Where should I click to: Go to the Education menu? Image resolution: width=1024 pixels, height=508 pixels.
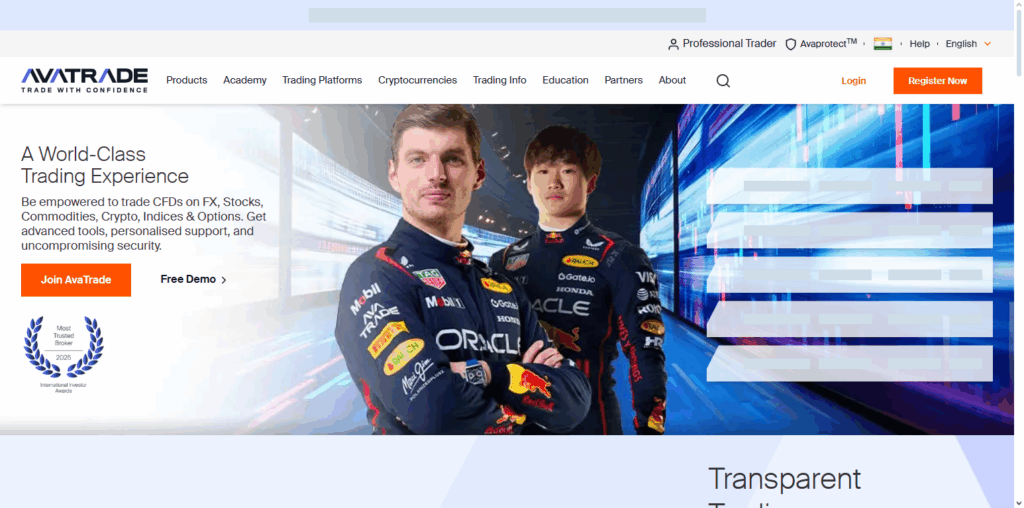click(565, 80)
